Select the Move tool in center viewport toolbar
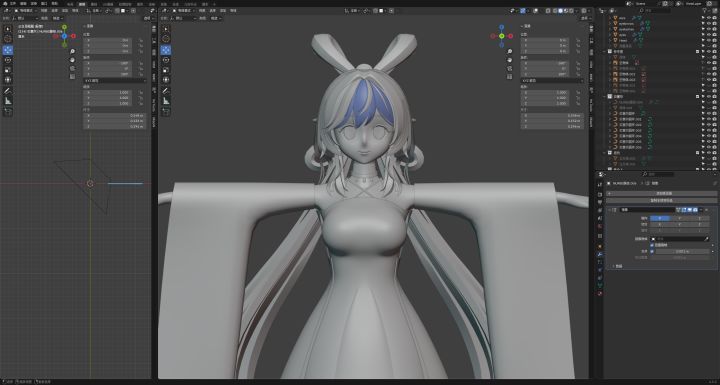Image resolution: width=720 pixels, height=385 pixels. [x=166, y=50]
